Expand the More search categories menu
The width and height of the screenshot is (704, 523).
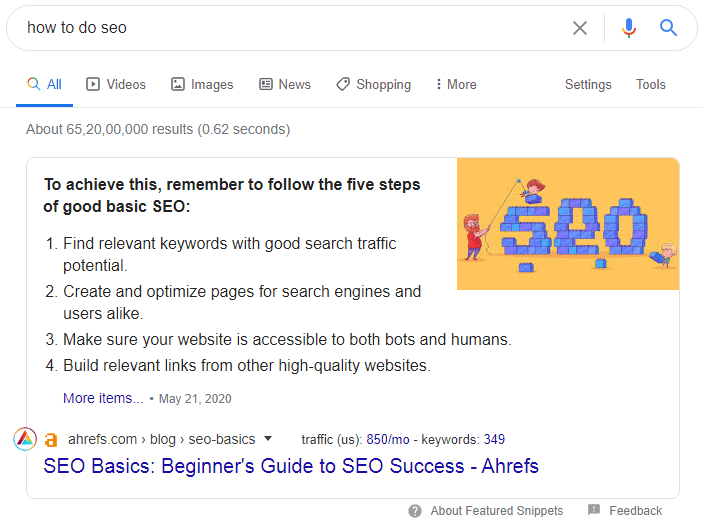click(x=456, y=84)
